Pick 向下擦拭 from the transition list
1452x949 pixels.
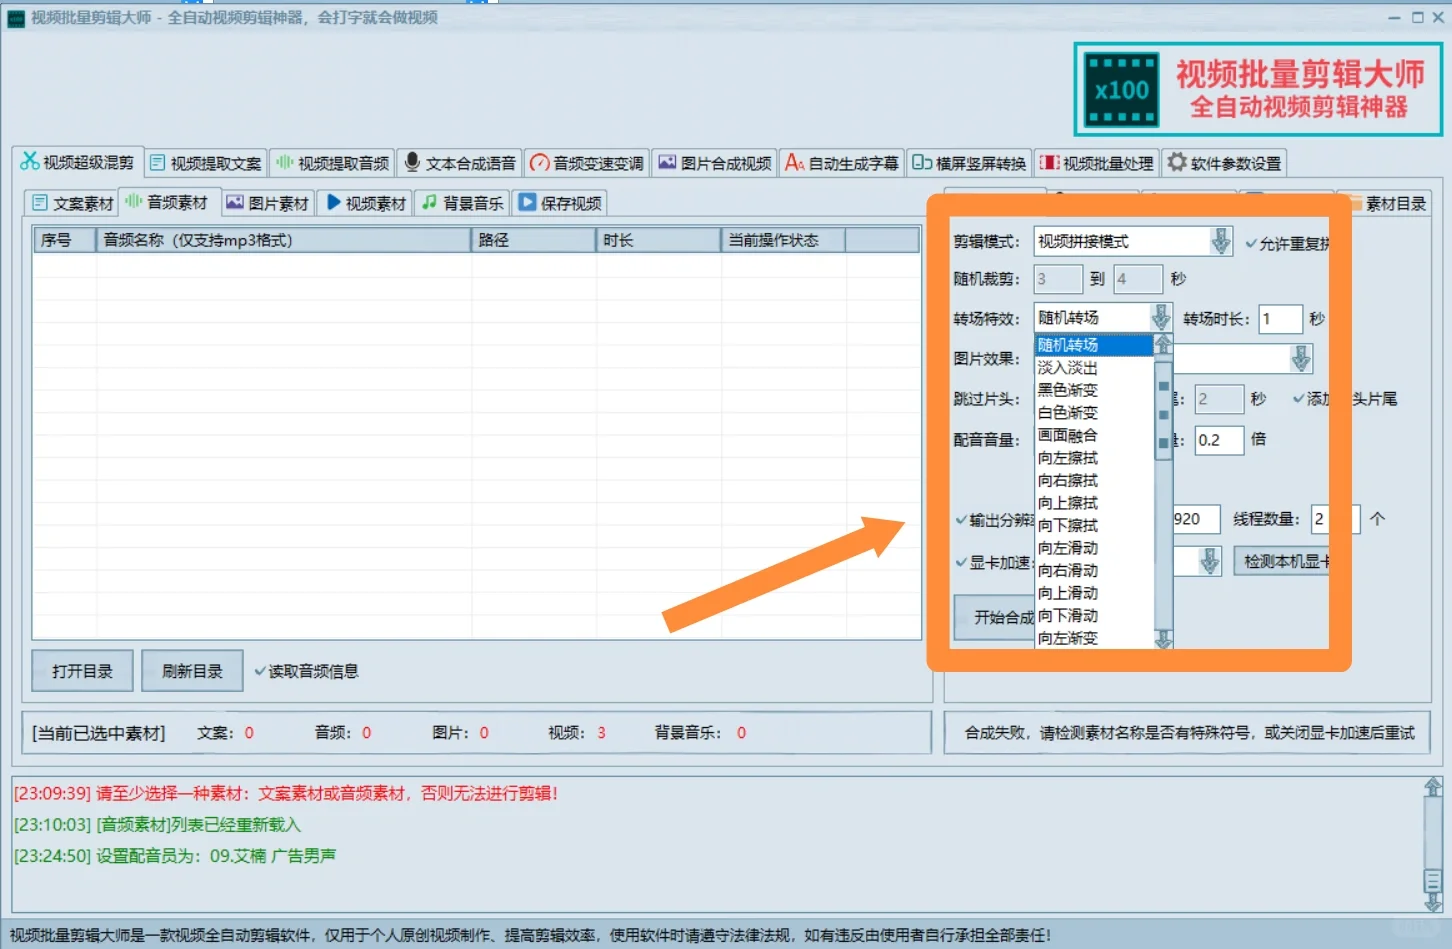[1094, 526]
